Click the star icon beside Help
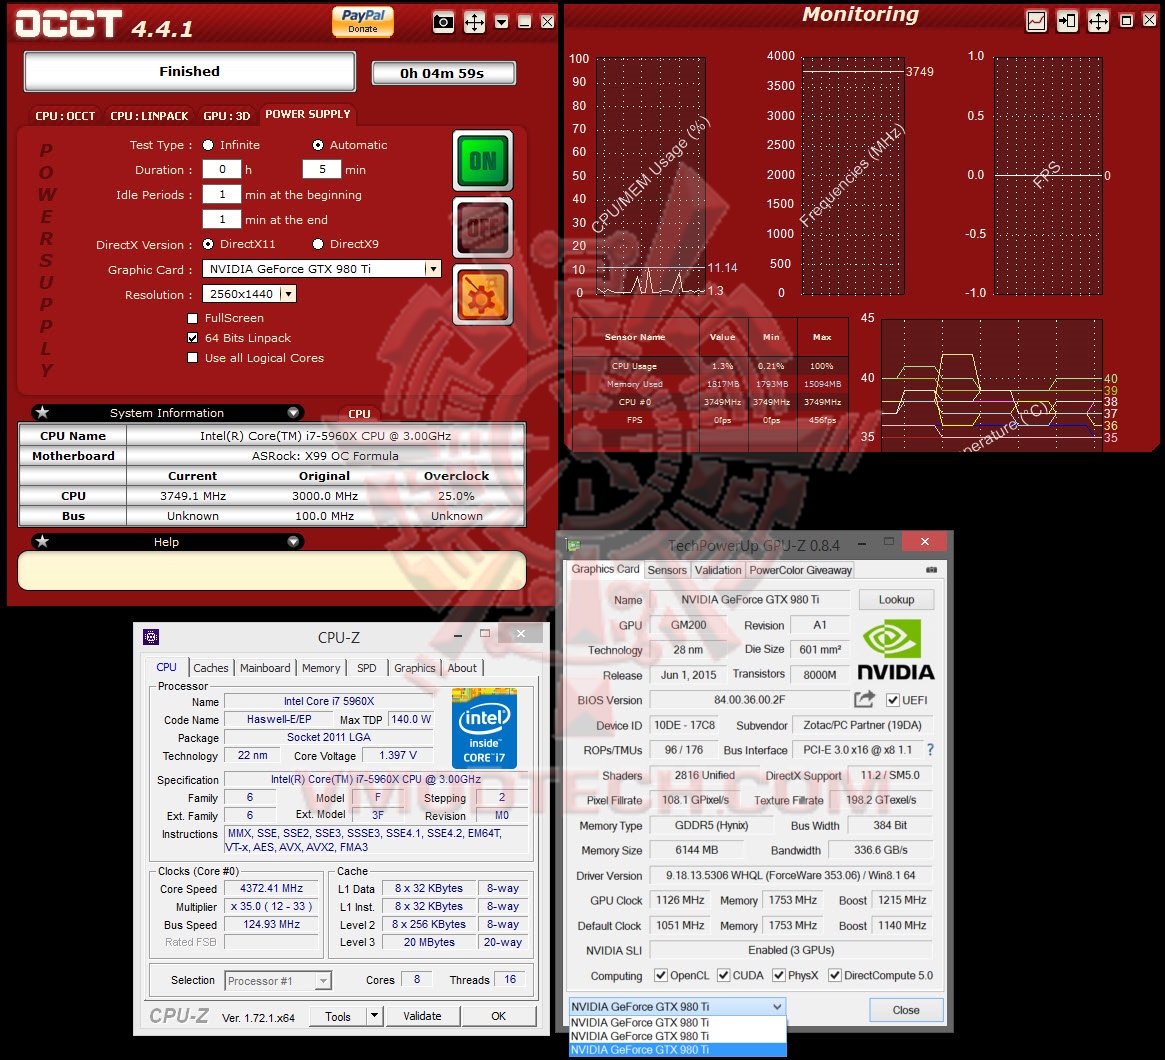Screen dimensions: 1165x1060 (42, 542)
